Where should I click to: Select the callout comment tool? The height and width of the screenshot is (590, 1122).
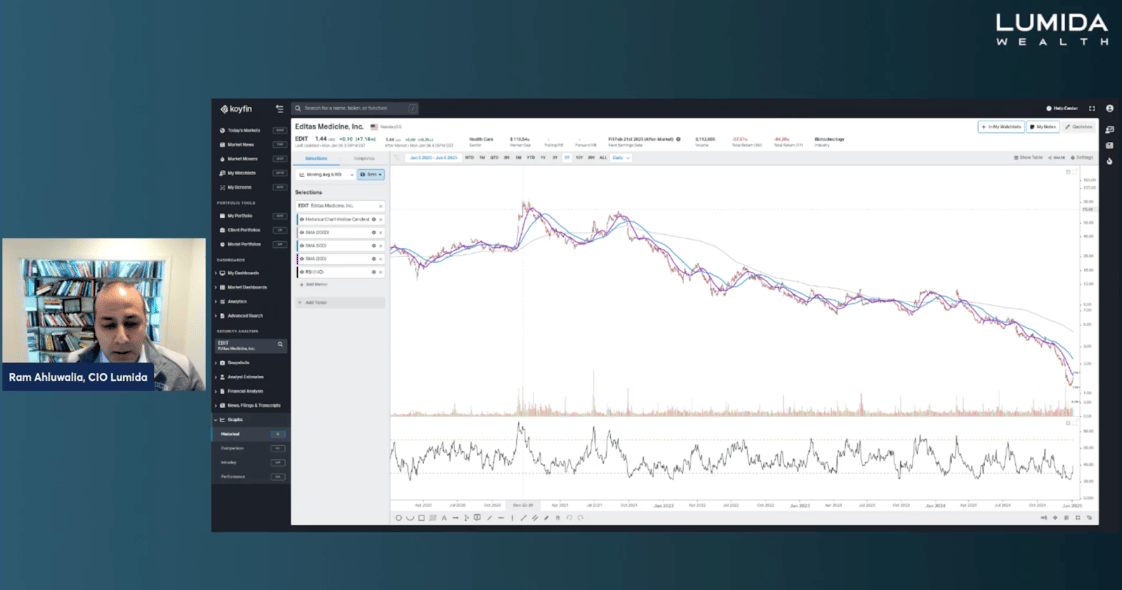477,518
